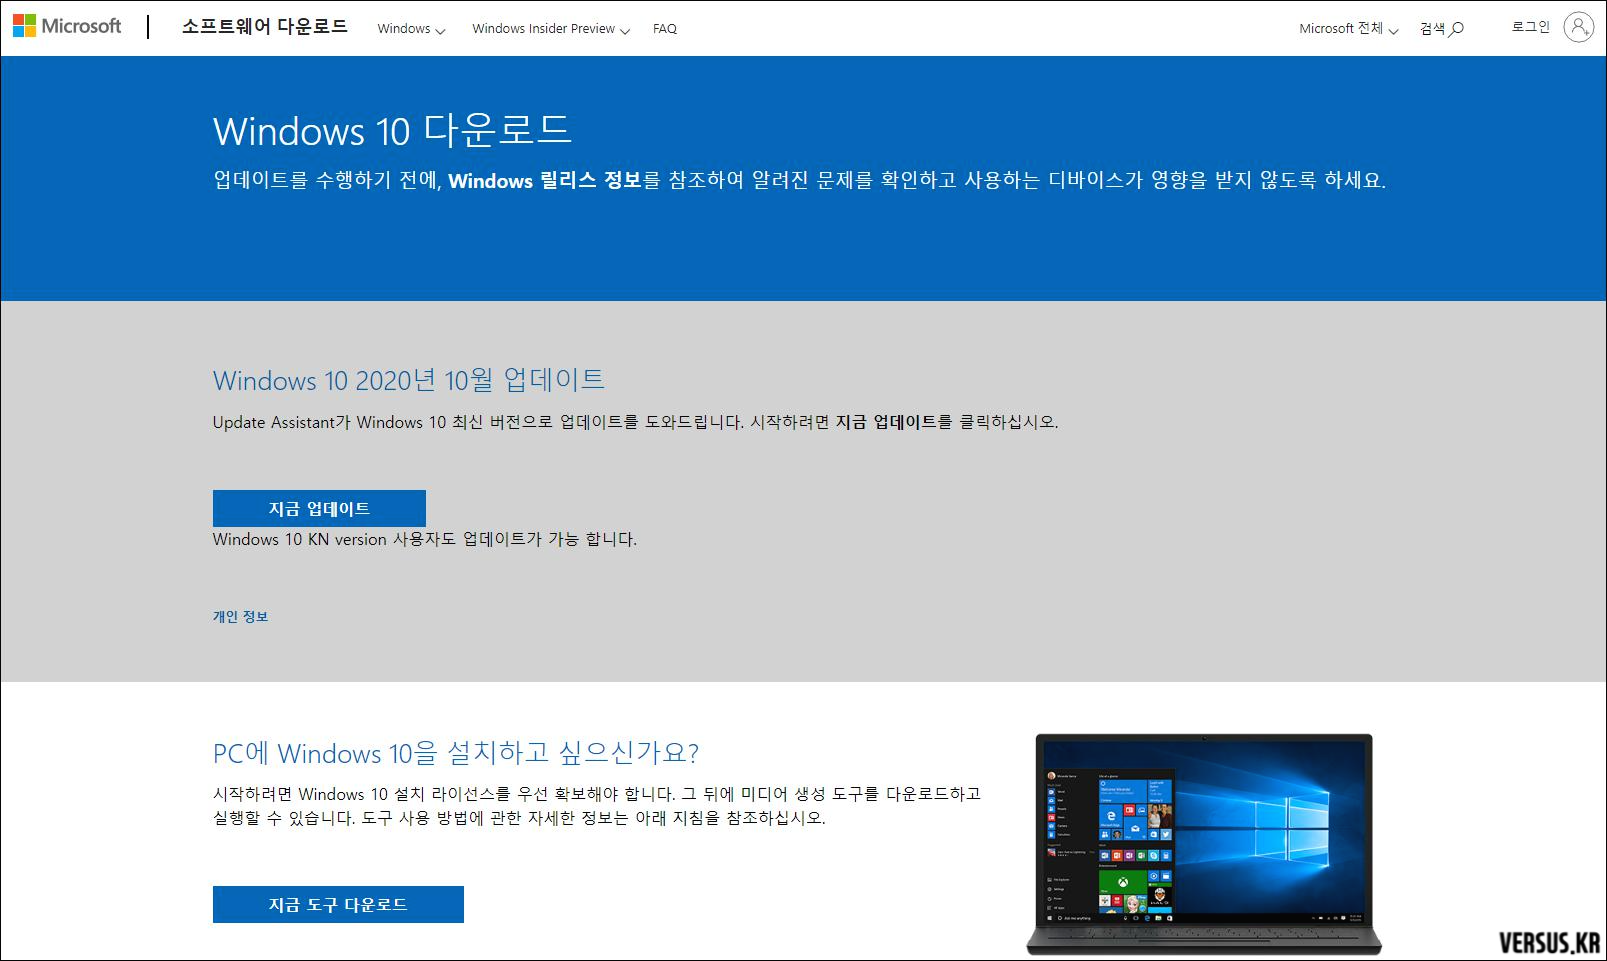Open the FAQ page
Viewport: 1607px width, 961px height.
pyautogui.click(x=665, y=29)
